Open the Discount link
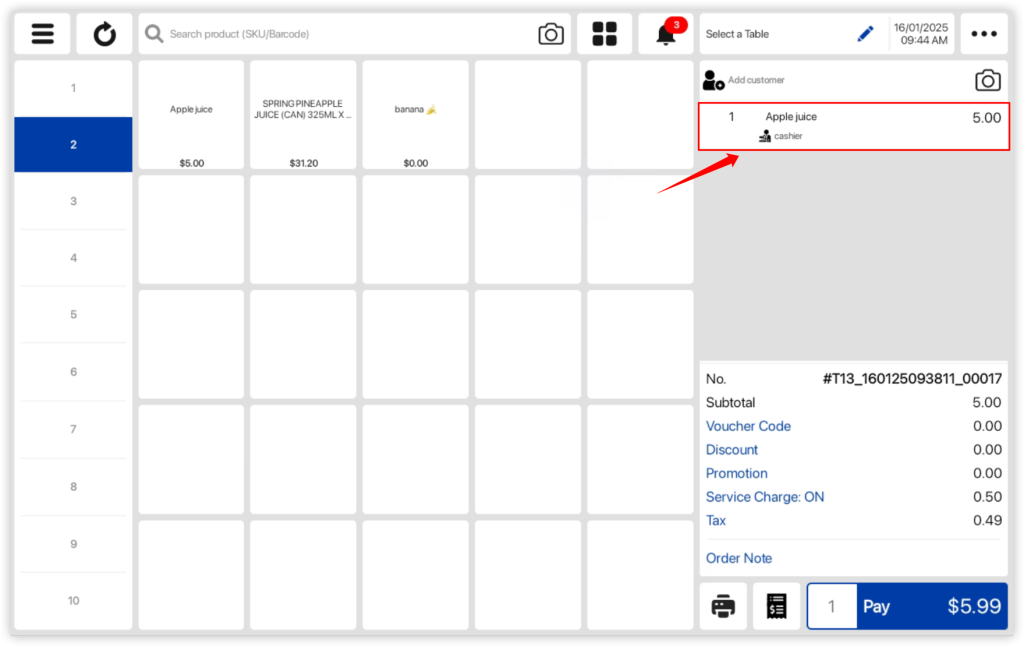Image resolution: width=1024 pixels, height=650 pixels. [732, 450]
